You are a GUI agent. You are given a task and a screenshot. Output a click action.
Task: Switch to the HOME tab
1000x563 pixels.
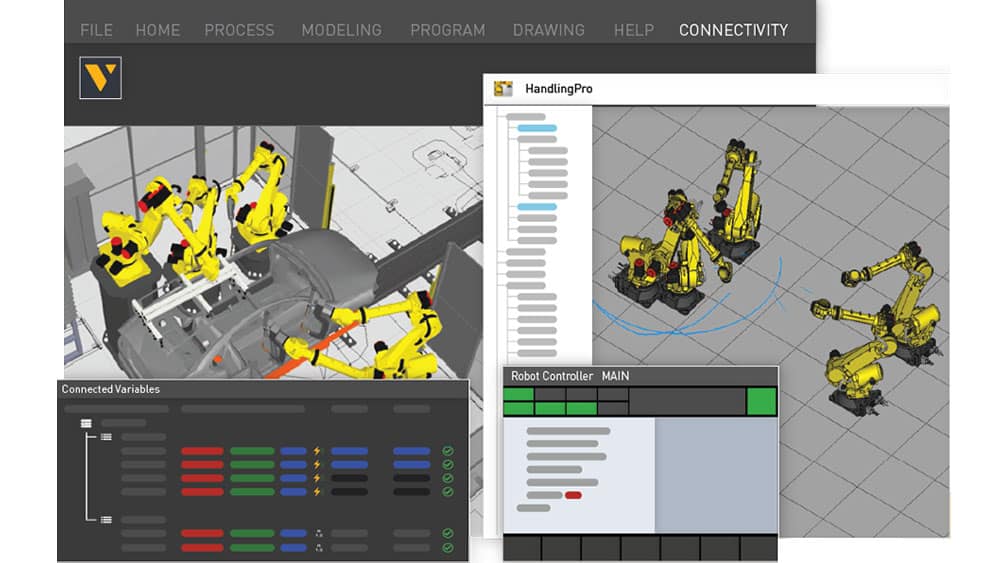click(x=158, y=30)
